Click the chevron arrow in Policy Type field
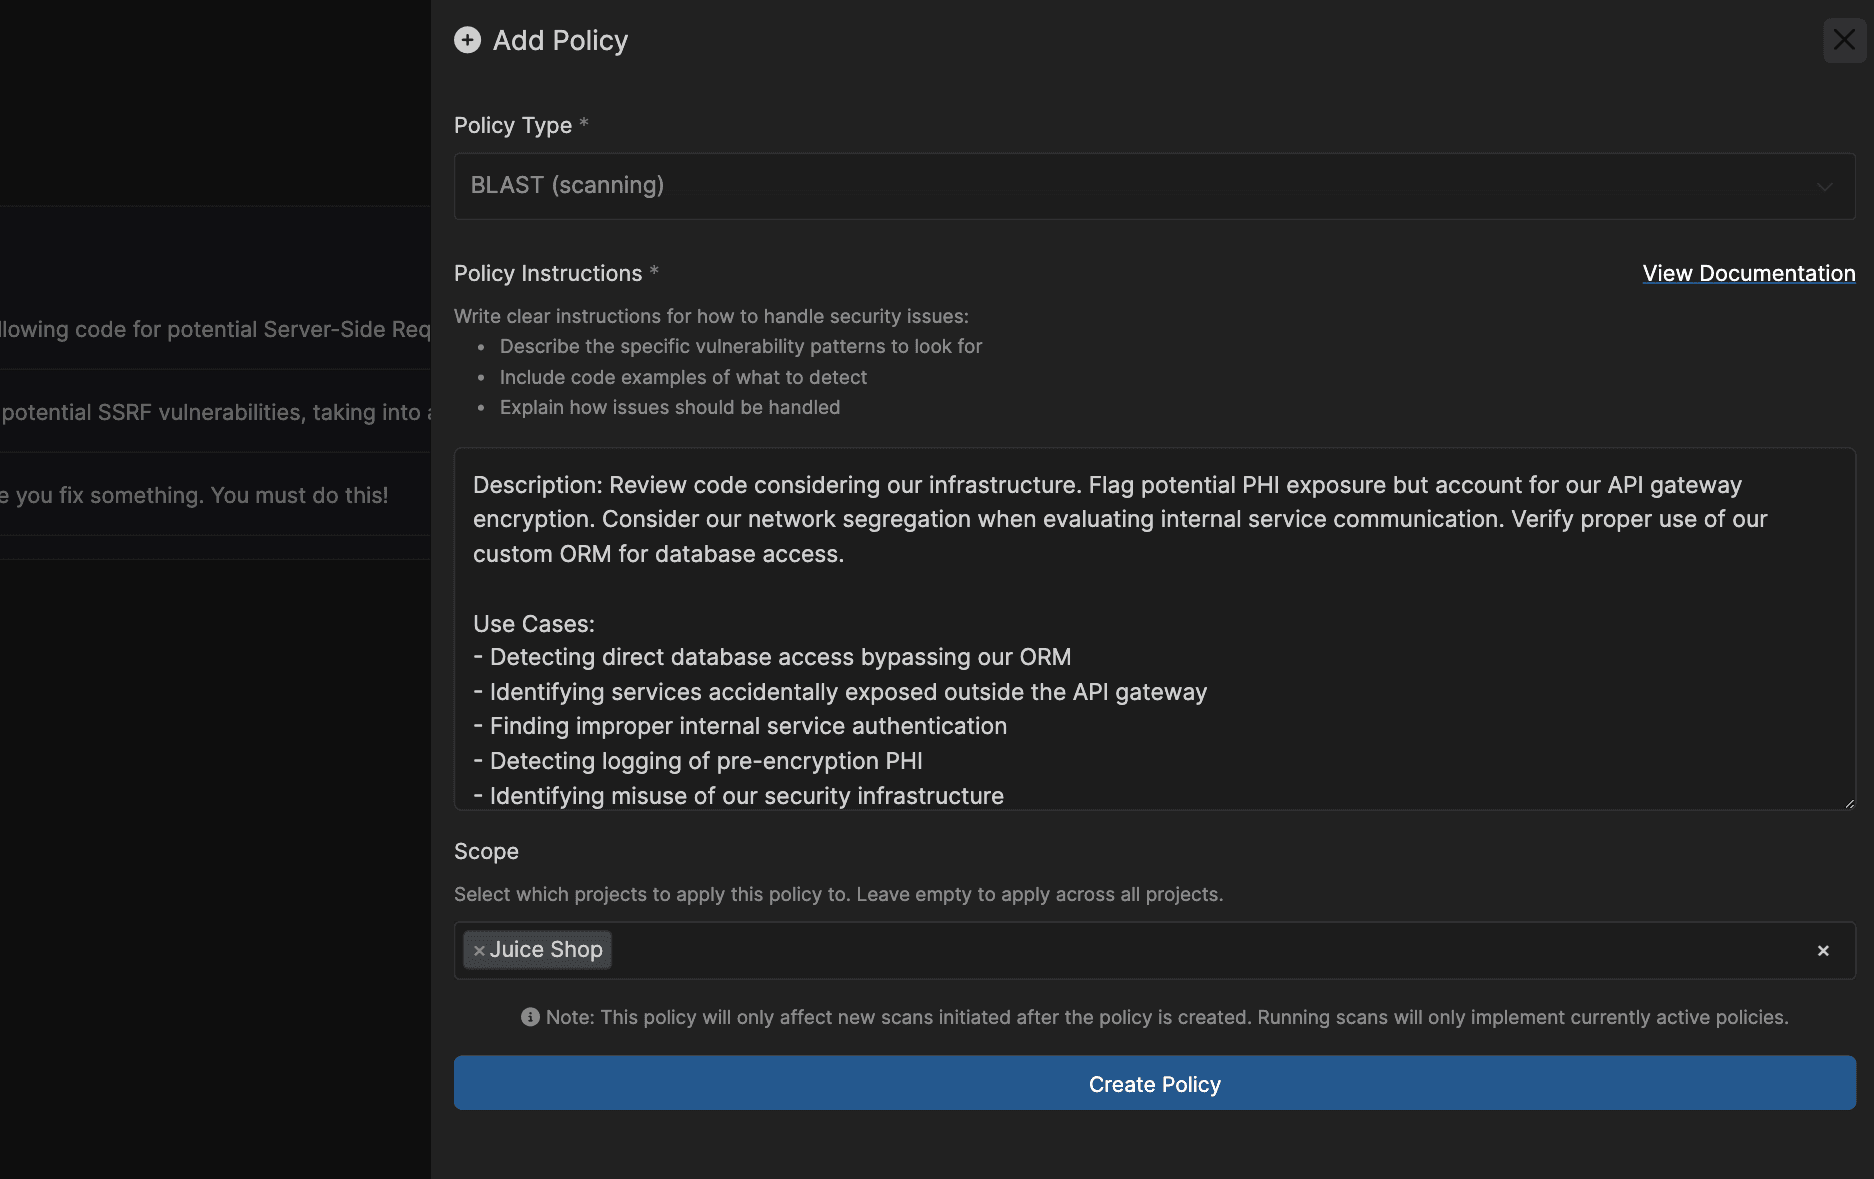 1824,187
